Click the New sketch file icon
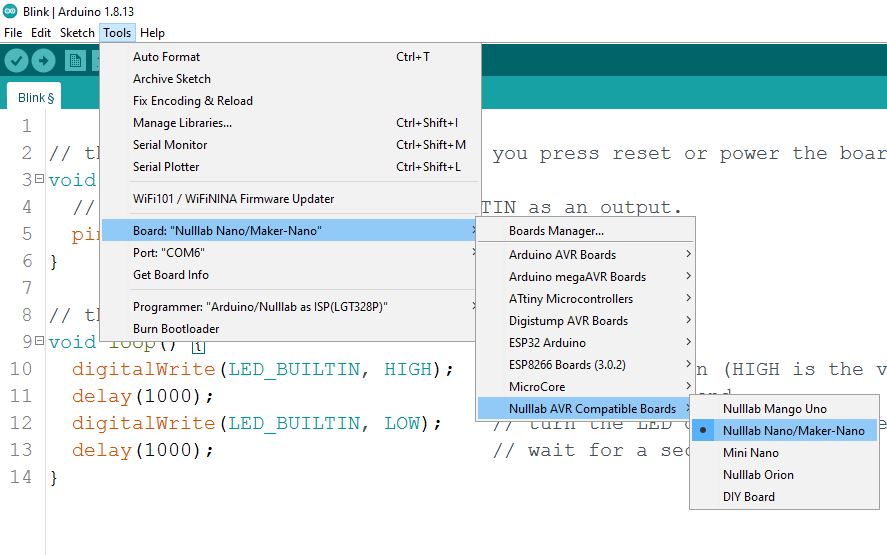The width and height of the screenshot is (887, 555). [x=75, y=61]
